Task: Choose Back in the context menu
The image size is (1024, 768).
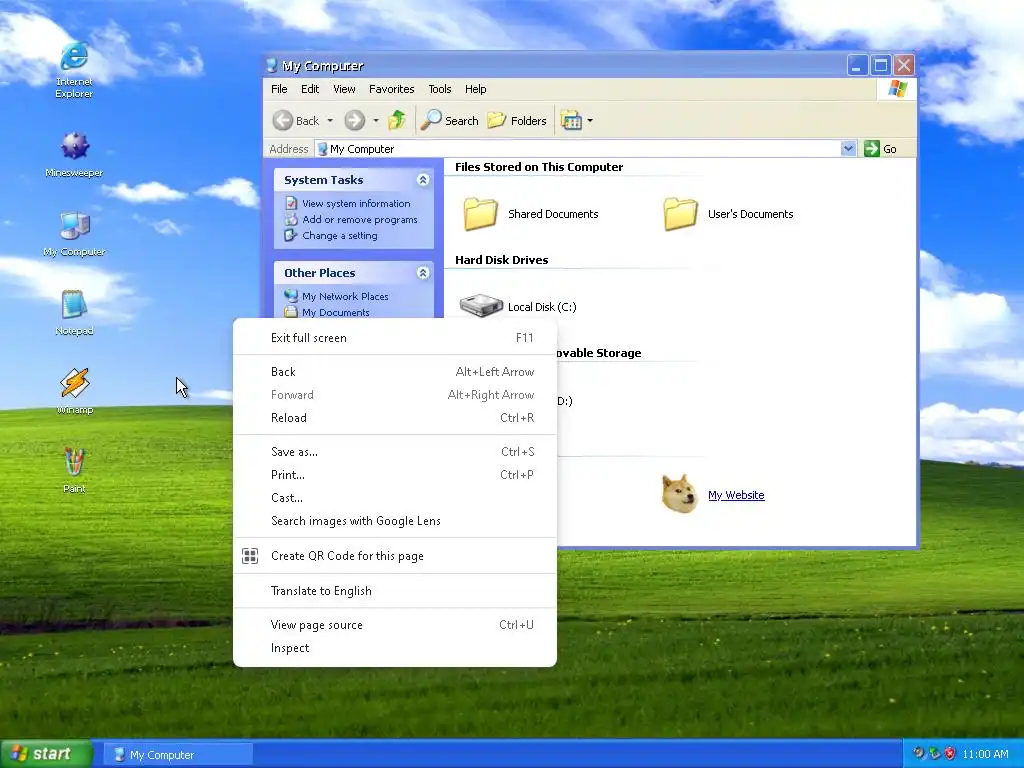Action: (x=395, y=372)
